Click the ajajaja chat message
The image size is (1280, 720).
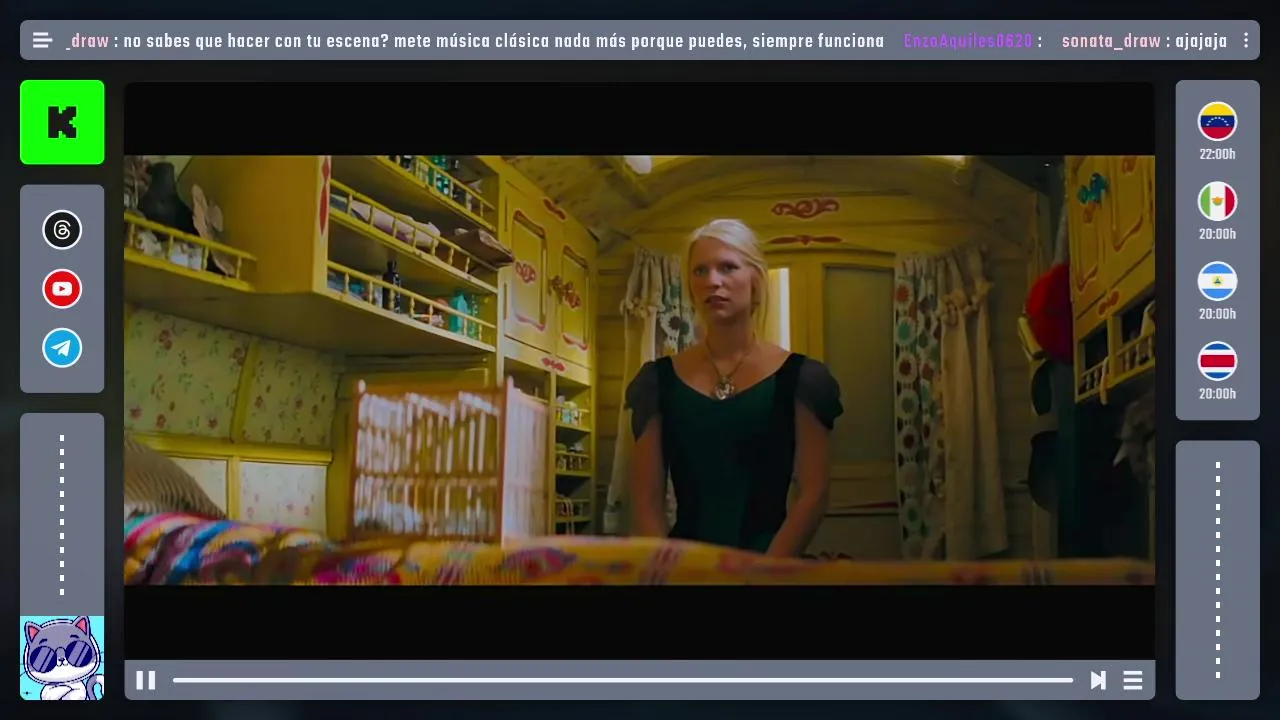pyautogui.click(x=1201, y=41)
